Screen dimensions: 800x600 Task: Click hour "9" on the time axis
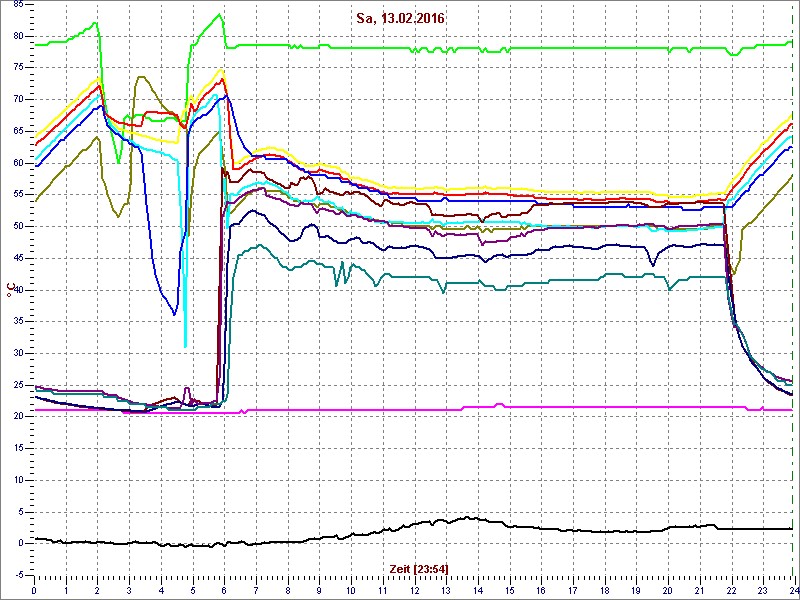pyautogui.click(x=319, y=591)
